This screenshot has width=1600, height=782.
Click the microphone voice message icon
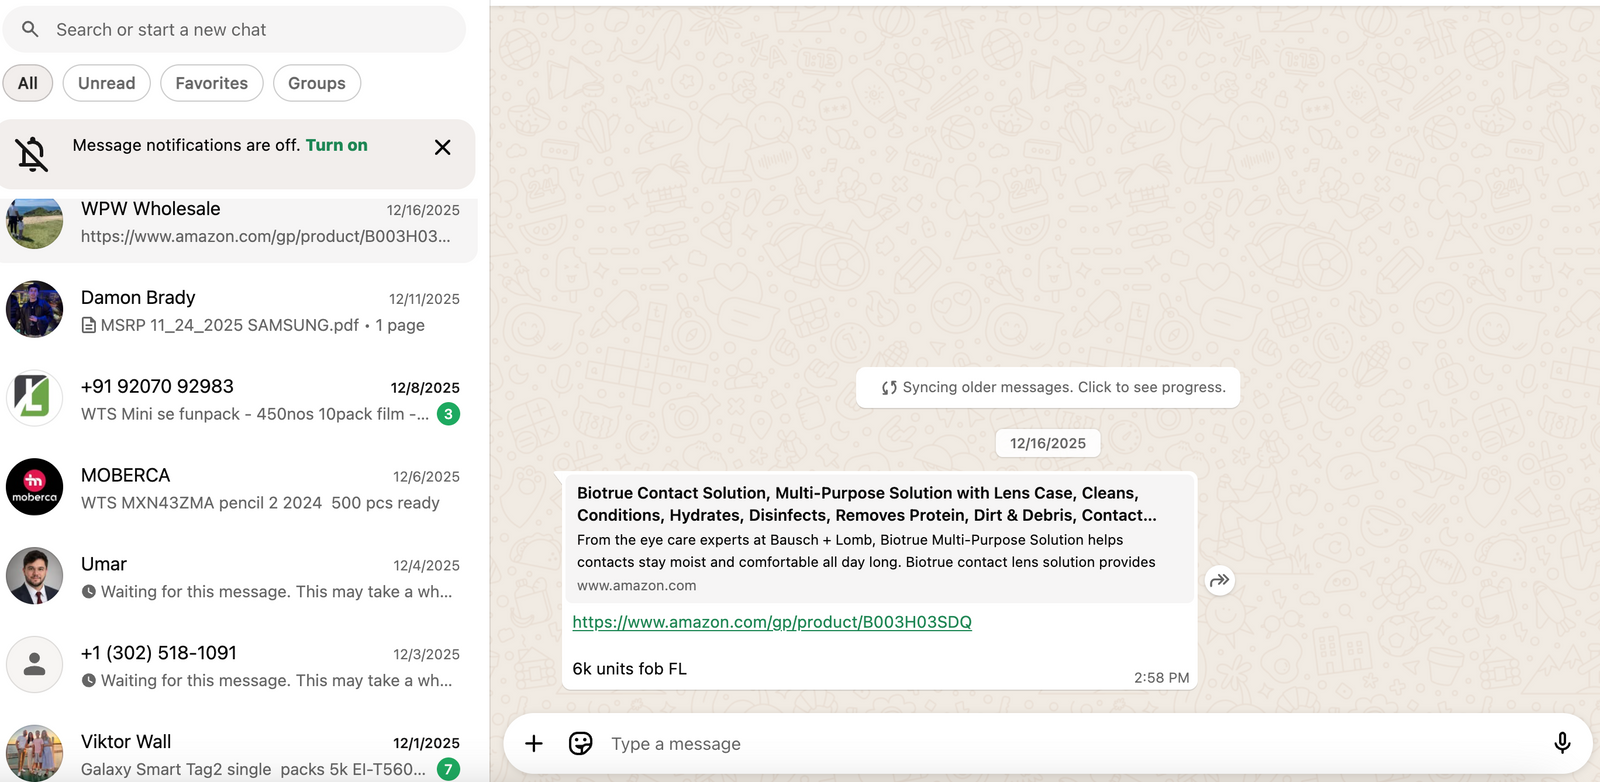[x=1561, y=743]
